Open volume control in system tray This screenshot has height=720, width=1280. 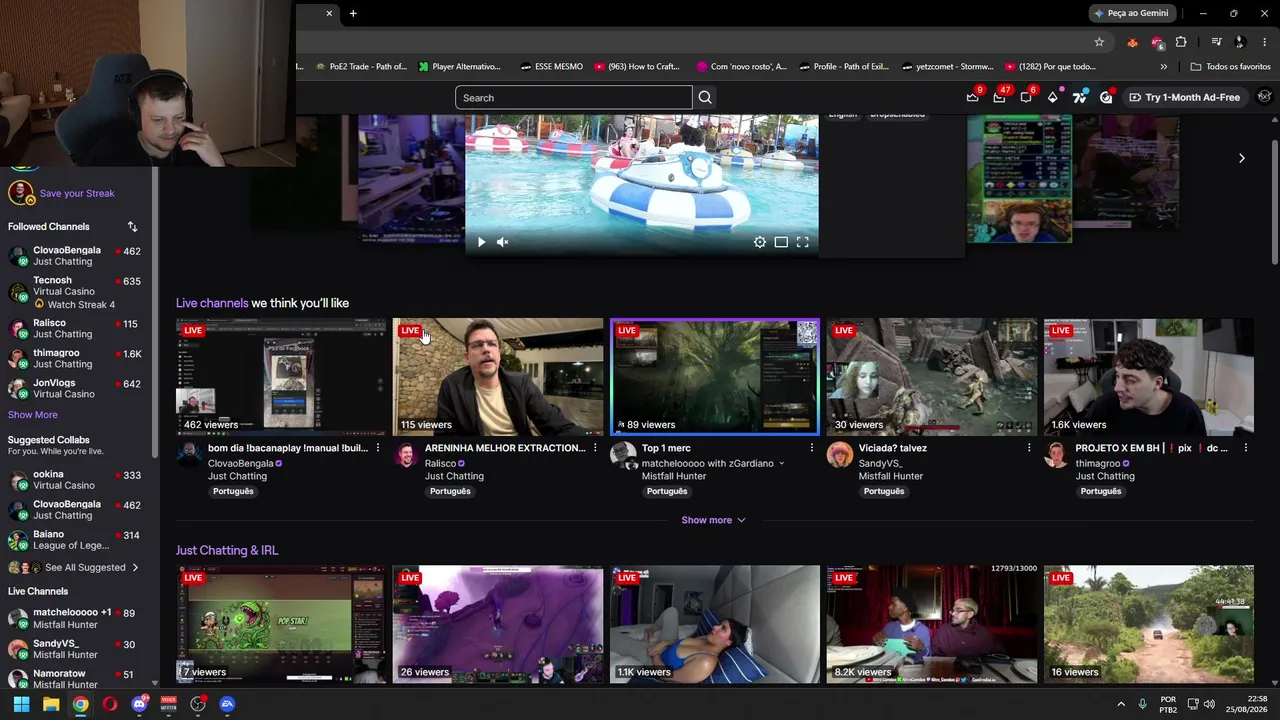point(1208,704)
